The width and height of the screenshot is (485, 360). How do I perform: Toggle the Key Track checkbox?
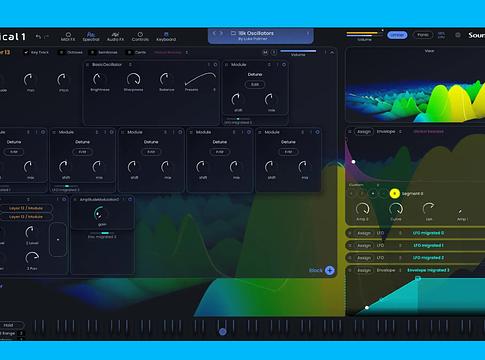click(26, 52)
